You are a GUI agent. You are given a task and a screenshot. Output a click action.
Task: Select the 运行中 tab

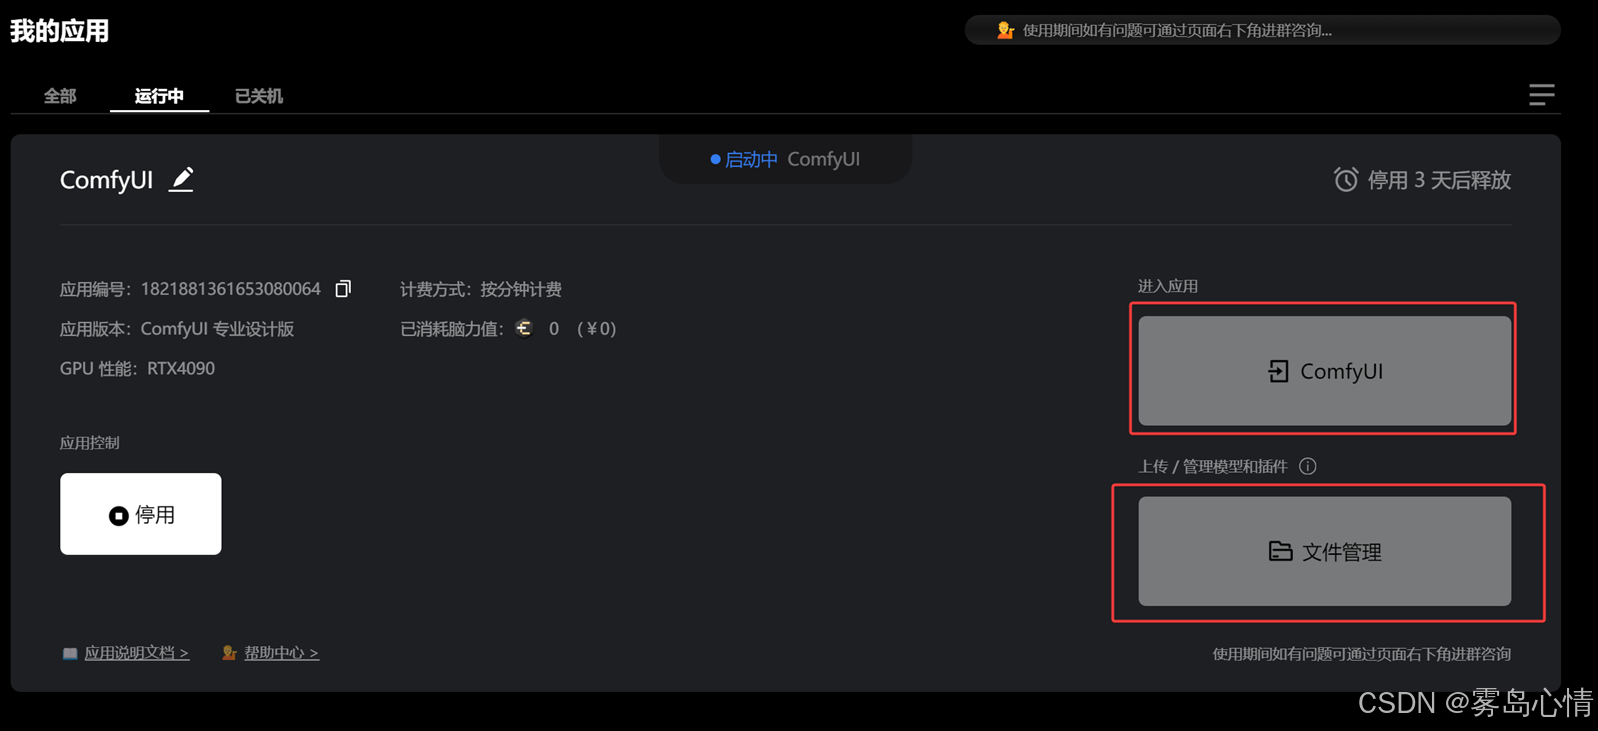click(159, 96)
